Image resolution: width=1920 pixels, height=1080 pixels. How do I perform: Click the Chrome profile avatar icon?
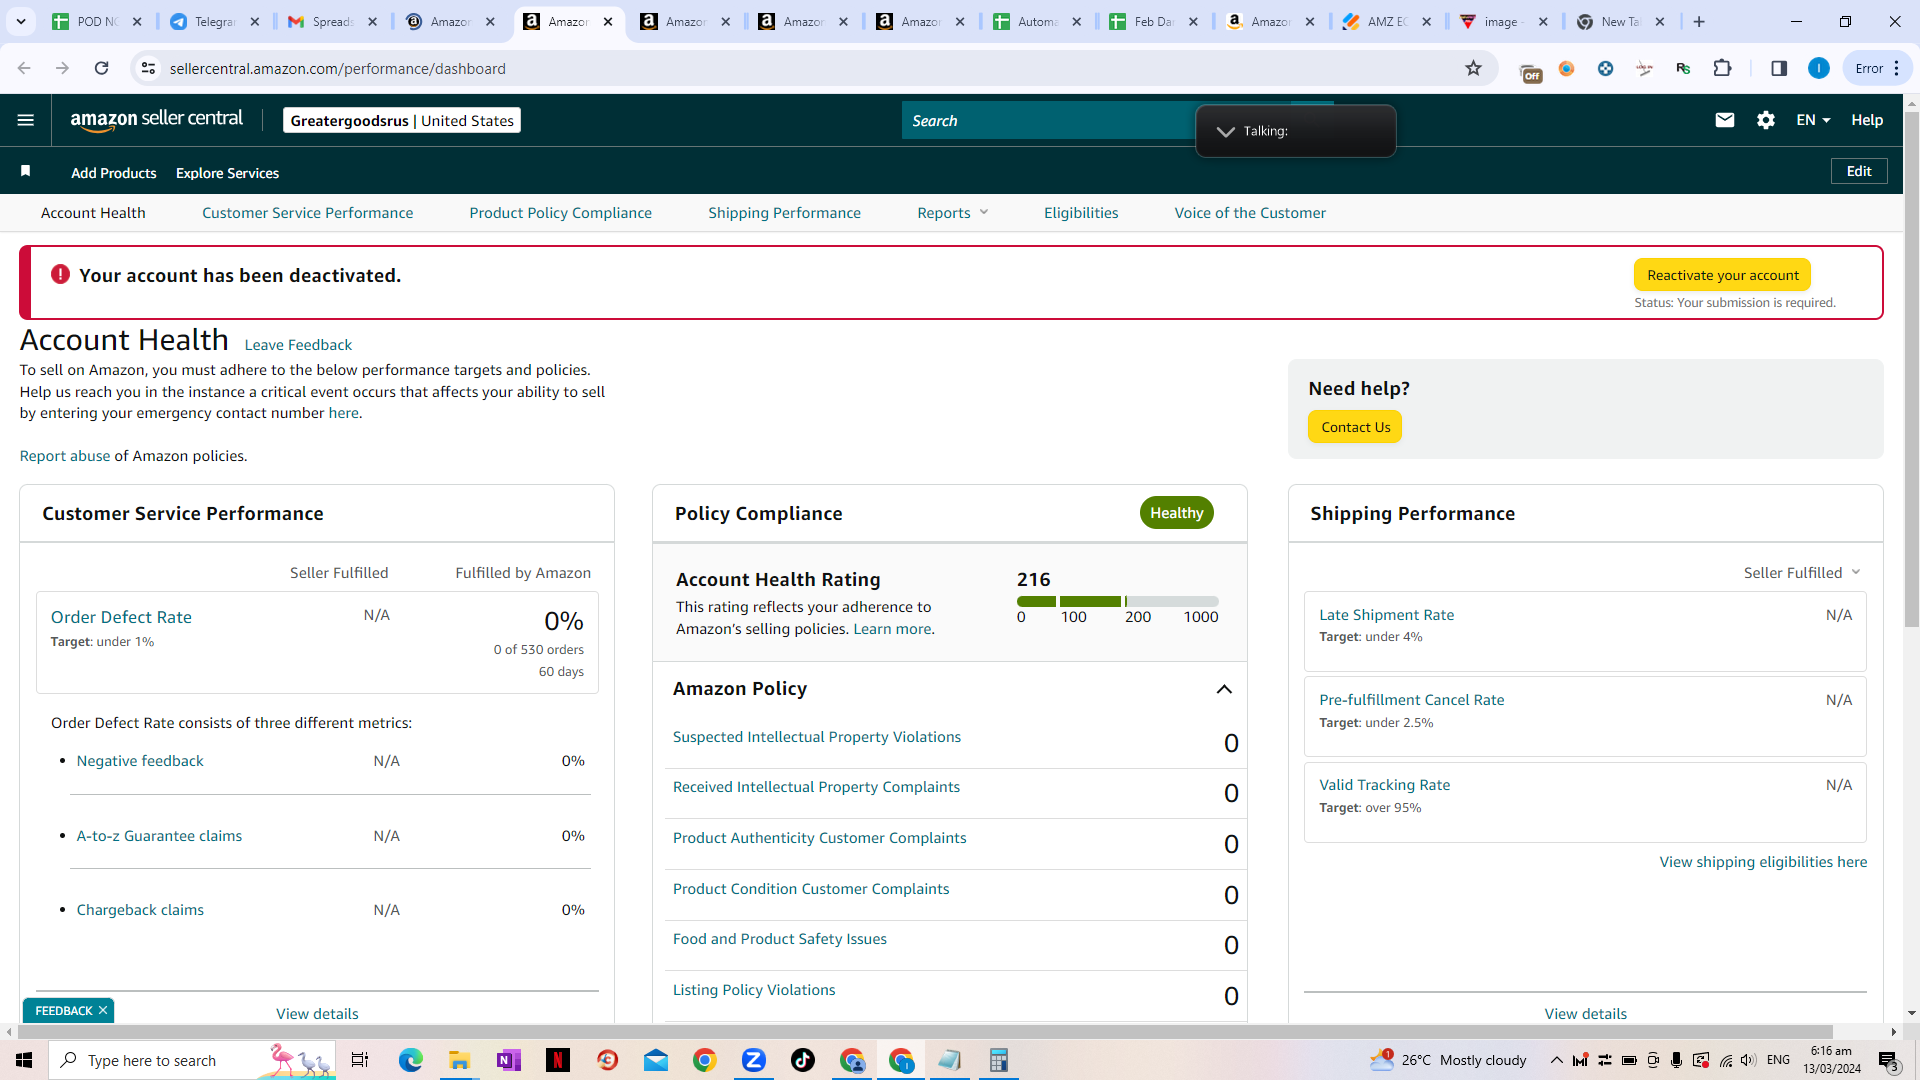click(1819, 68)
